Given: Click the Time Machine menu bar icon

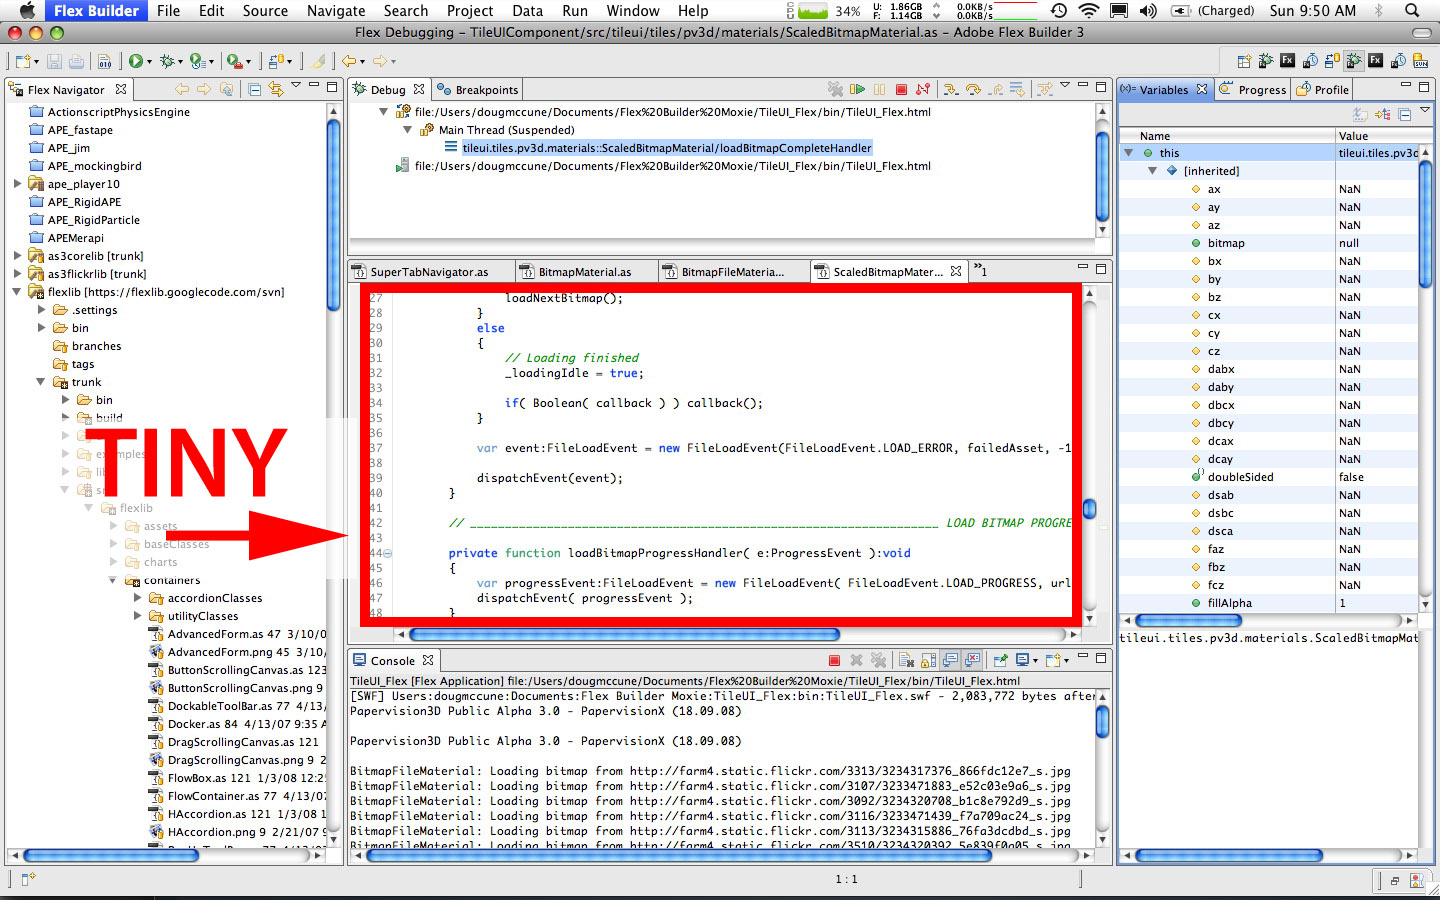Looking at the screenshot, I should click(x=1058, y=10).
